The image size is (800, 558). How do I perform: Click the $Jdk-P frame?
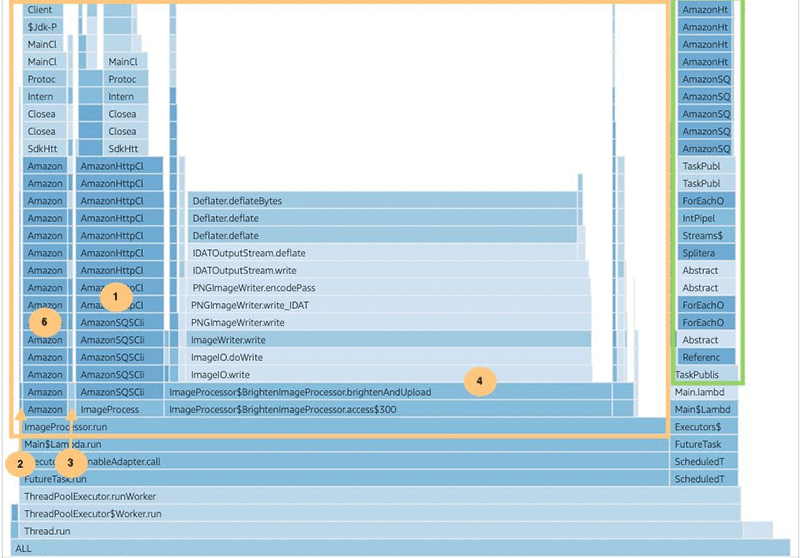(x=43, y=27)
